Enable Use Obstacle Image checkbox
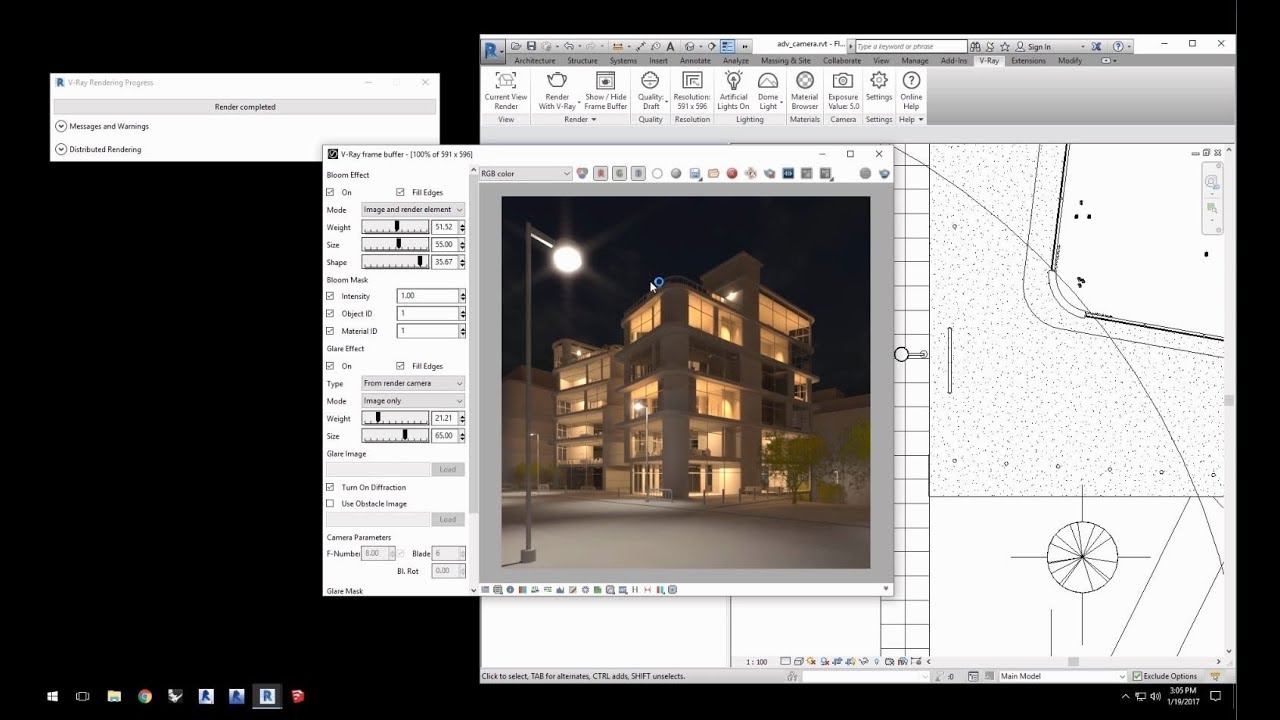Viewport: 1280px width, 720px height. 331,504
